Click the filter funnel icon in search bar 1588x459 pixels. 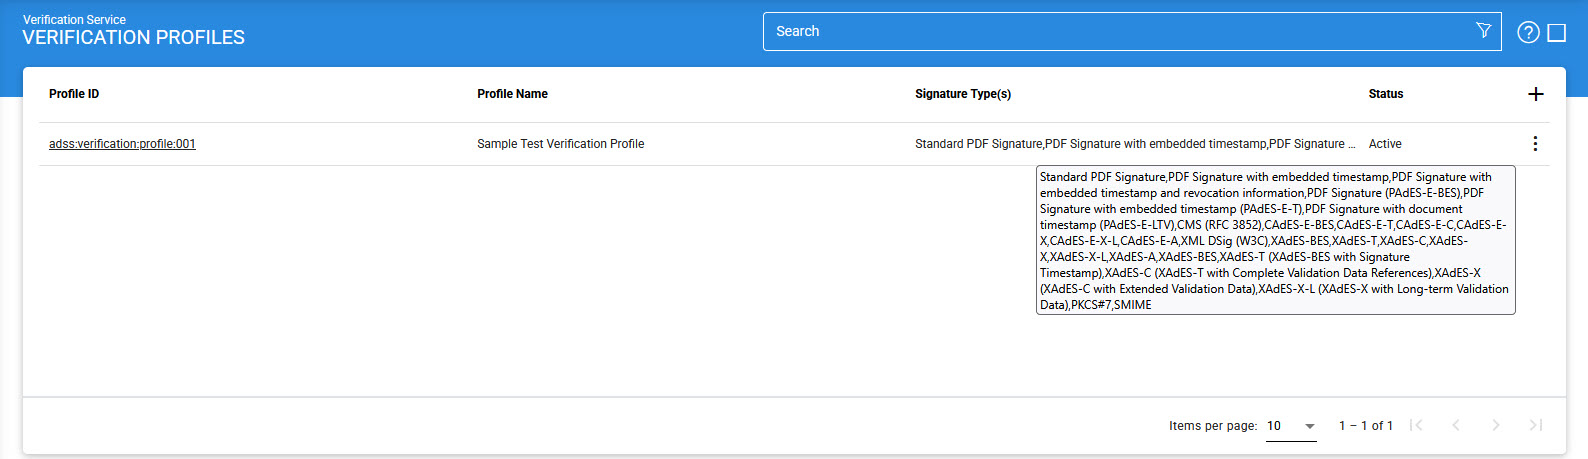[1483, 31]
